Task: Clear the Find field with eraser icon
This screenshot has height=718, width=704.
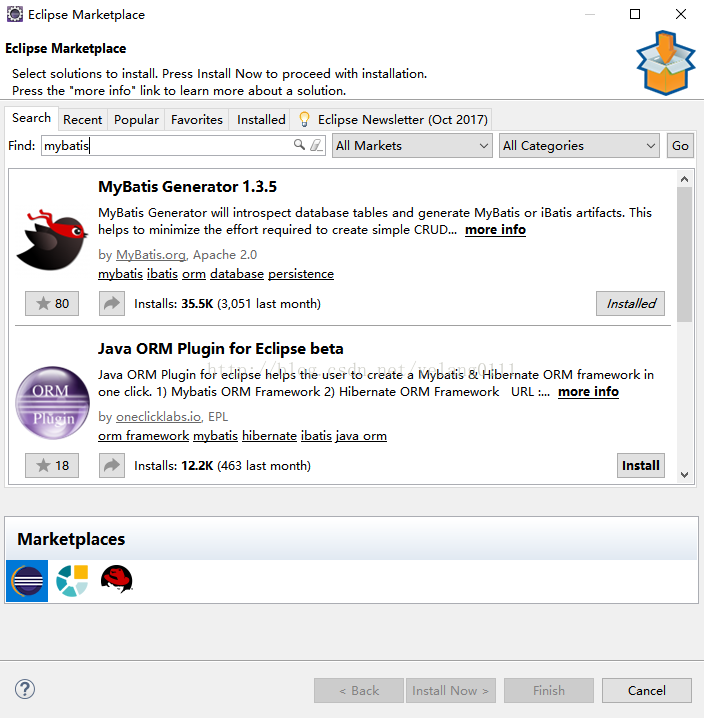Action: coord(316,145)
